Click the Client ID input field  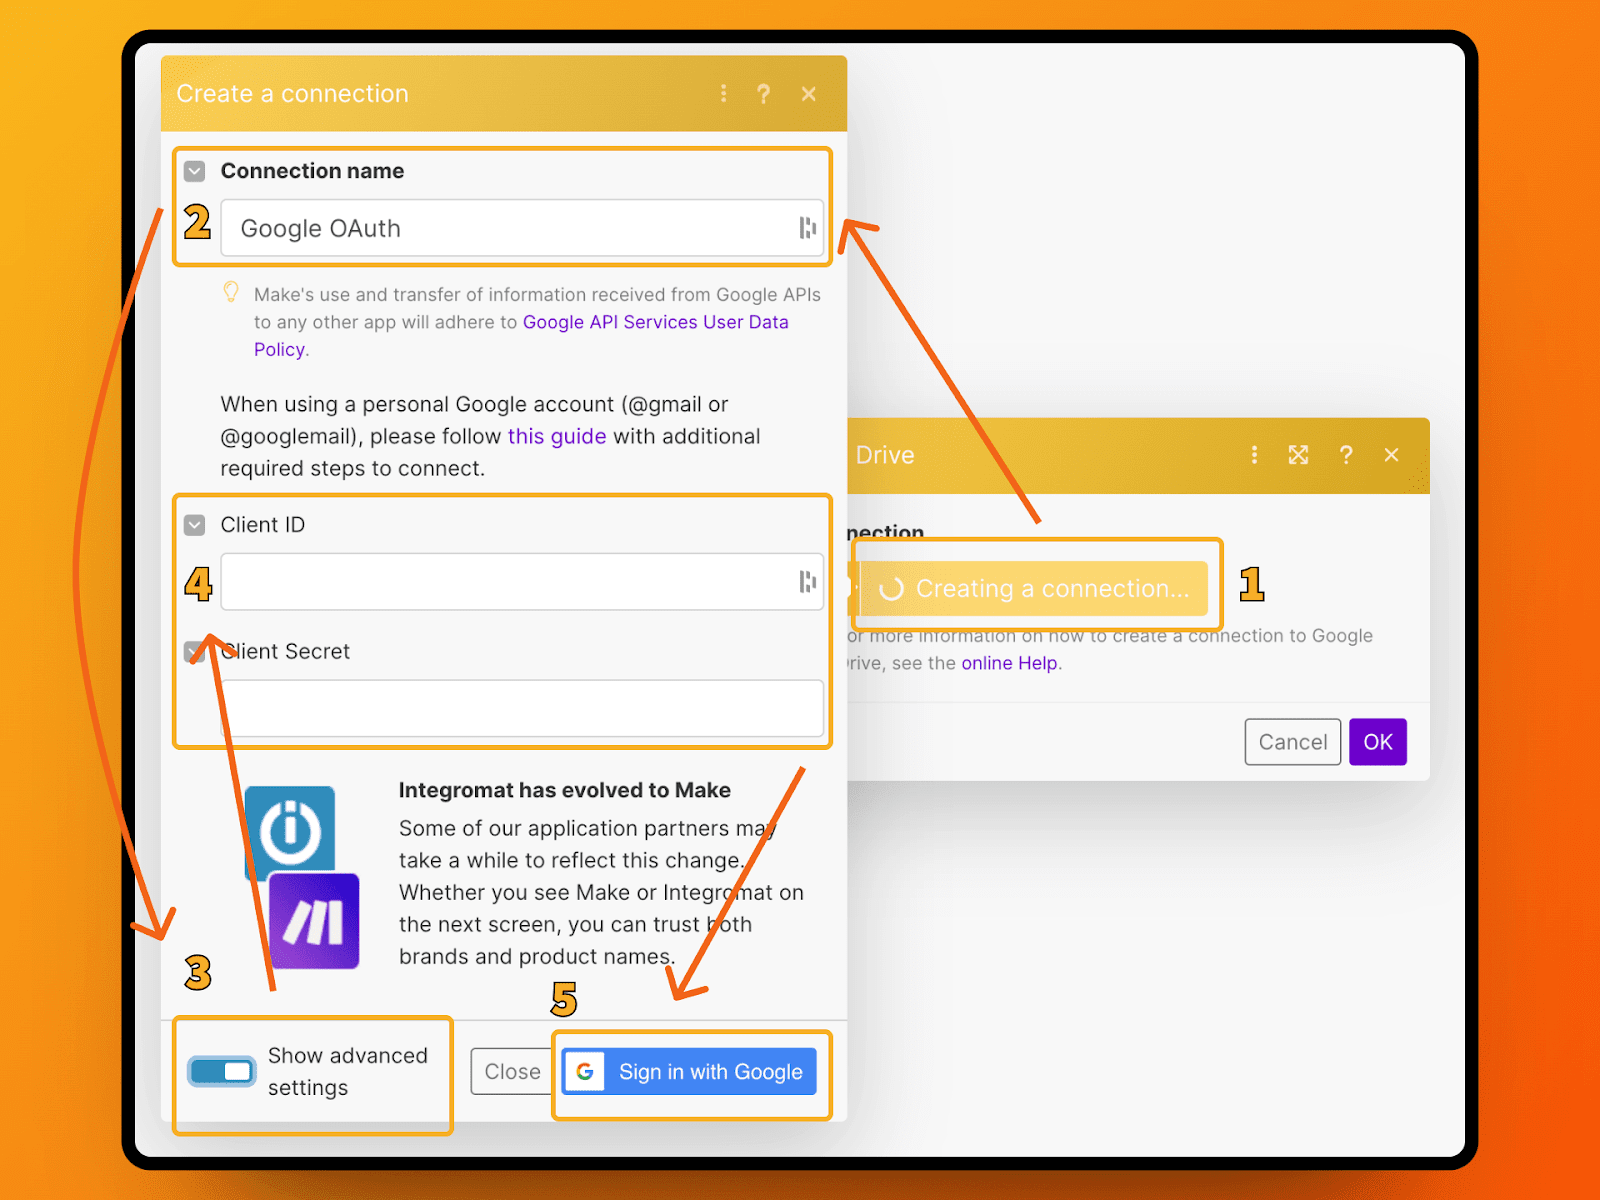[522, 582]
